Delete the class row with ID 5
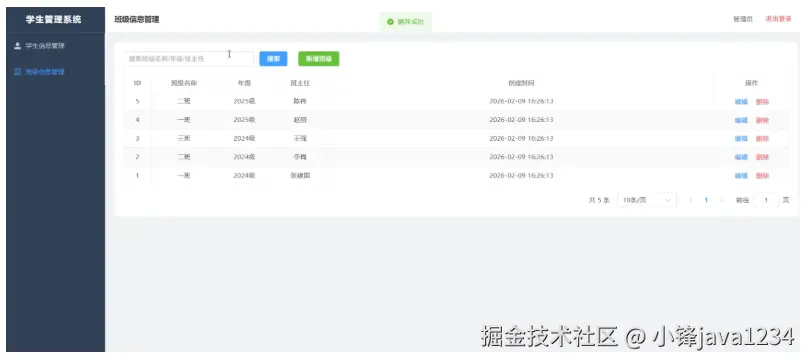Viewport: 807px width, 363px height. [x=762, y=102]
